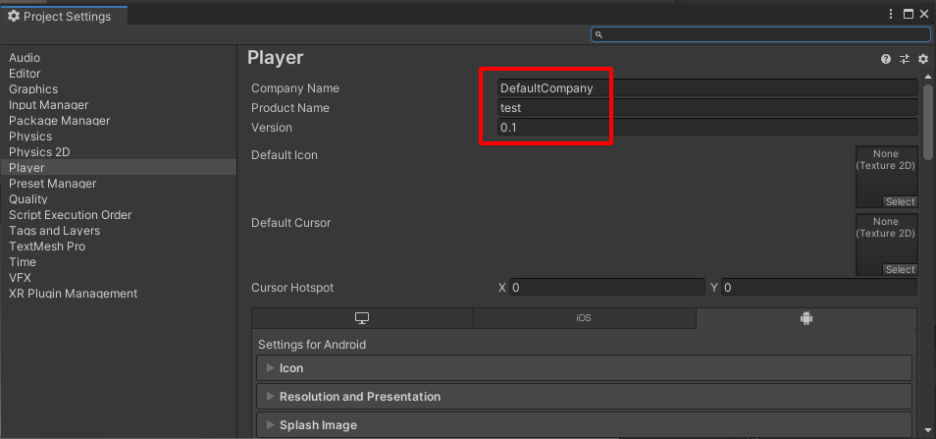Expand the Icon section
The width and height of the screenshot is (936, 439).
(x=584, y=368)
